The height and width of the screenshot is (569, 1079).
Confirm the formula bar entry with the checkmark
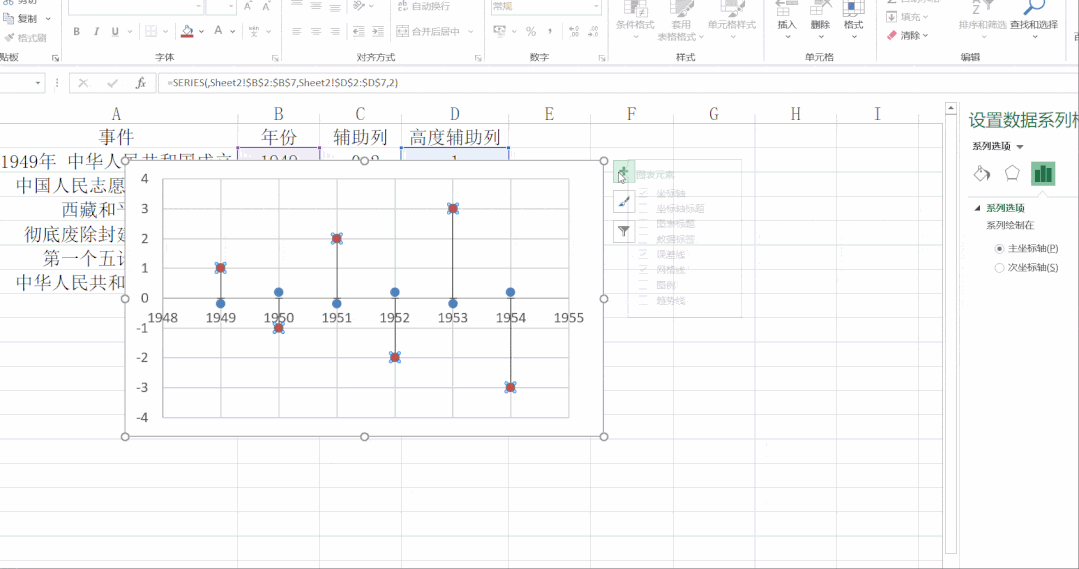pos(112,83)
